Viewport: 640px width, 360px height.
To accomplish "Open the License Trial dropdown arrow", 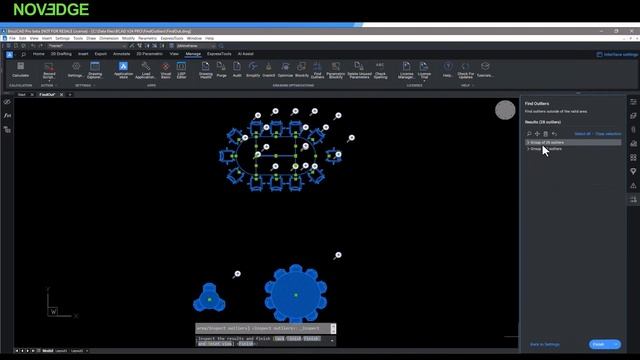I will pyautogui.click(x=424, y=81).
